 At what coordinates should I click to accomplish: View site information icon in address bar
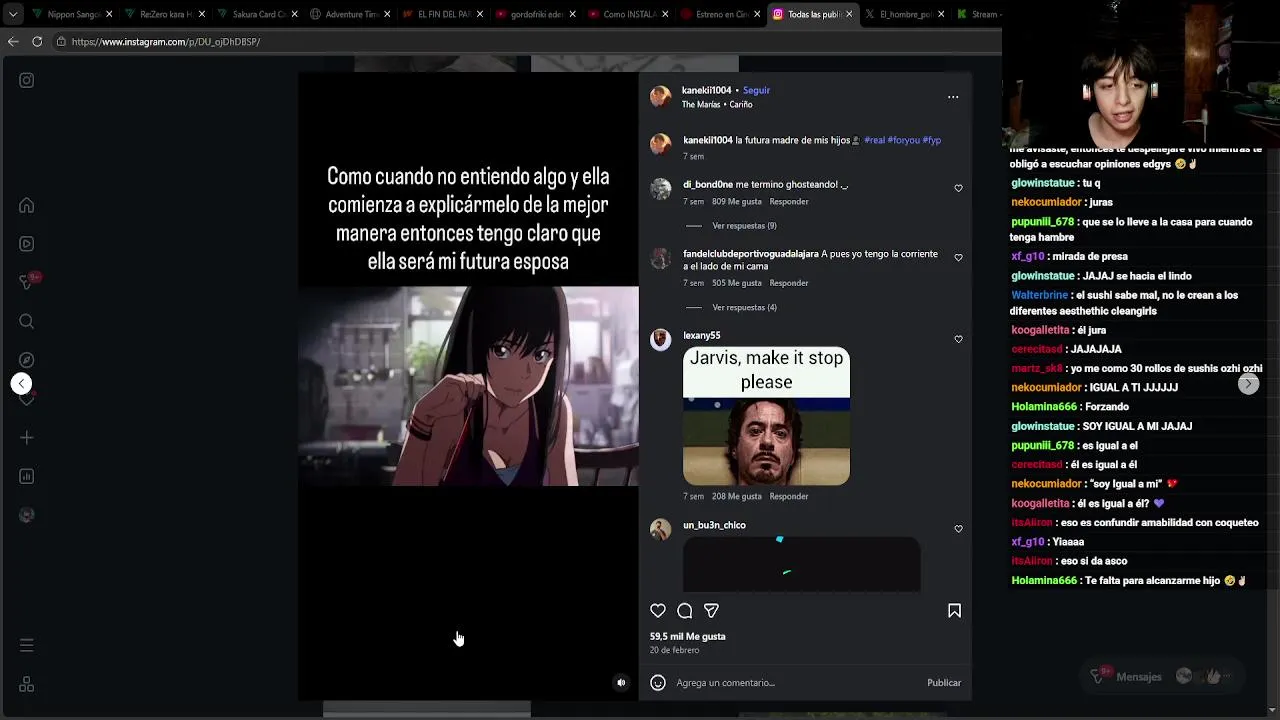pos(61,41)
